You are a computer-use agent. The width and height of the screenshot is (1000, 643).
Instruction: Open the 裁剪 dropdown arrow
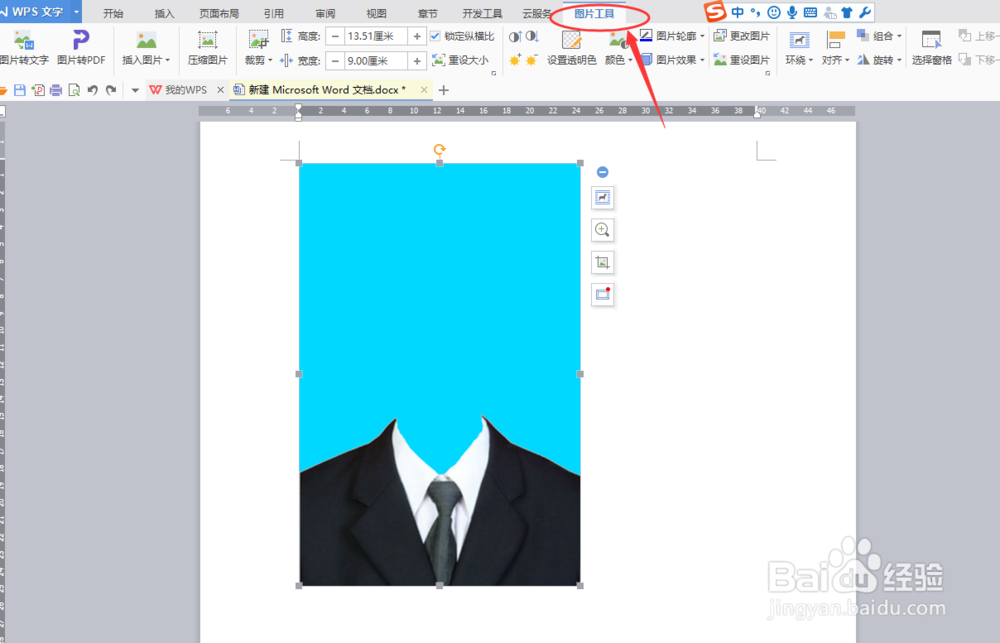[270, 61]
